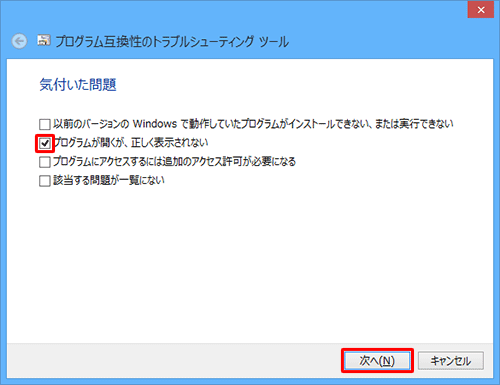500x385 pixels.
Task: Click the back arrow icon in header
Action: coord(19,41)
